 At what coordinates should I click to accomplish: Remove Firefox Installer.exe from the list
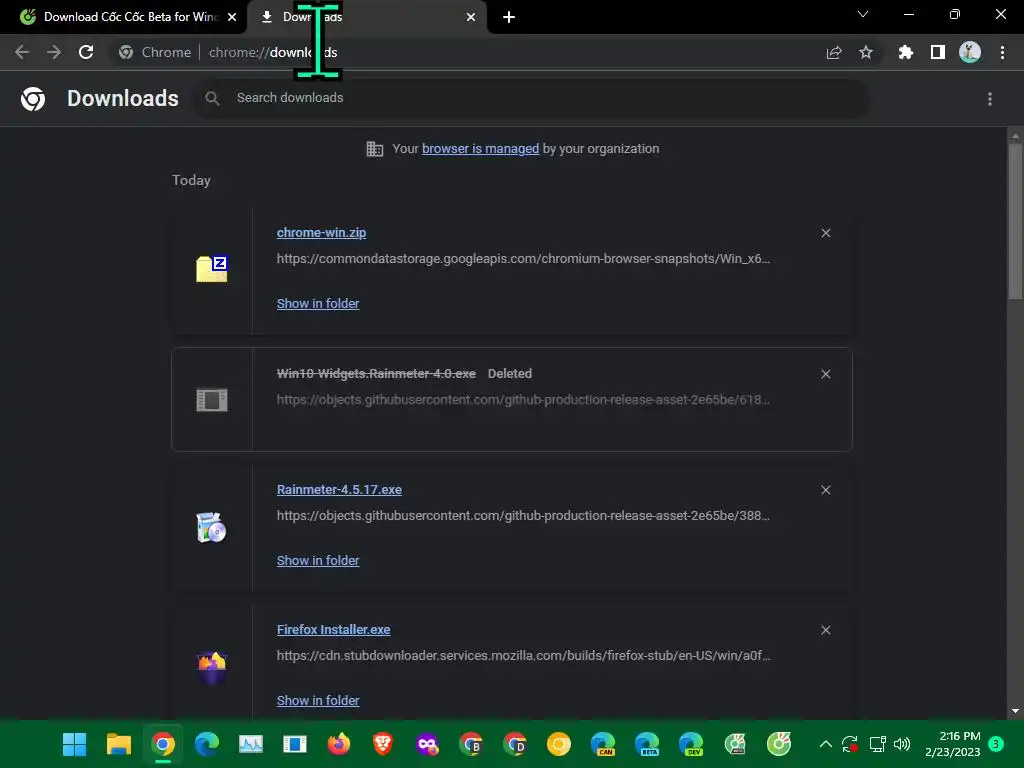(825, 630)
